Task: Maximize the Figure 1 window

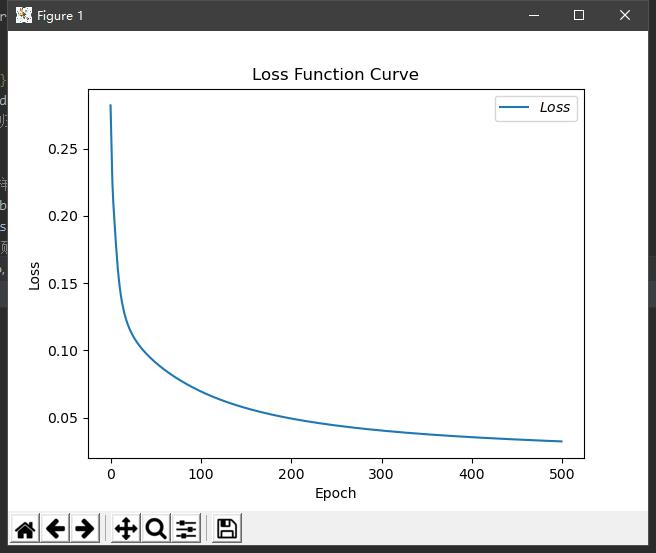Action: point(579,15)
